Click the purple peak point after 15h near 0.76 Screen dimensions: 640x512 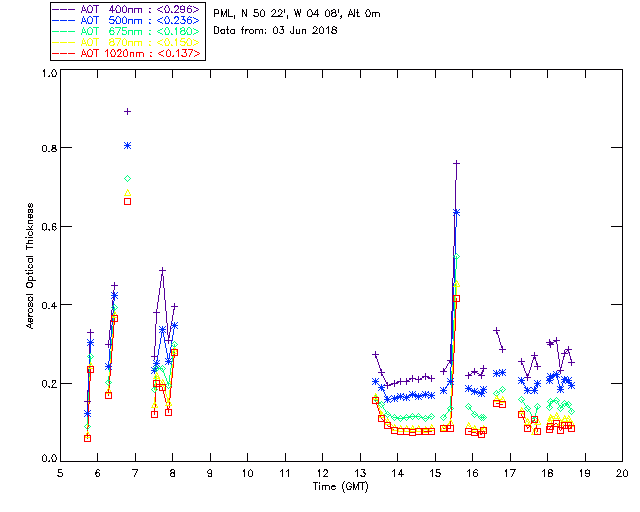click(x=457, y=163)
